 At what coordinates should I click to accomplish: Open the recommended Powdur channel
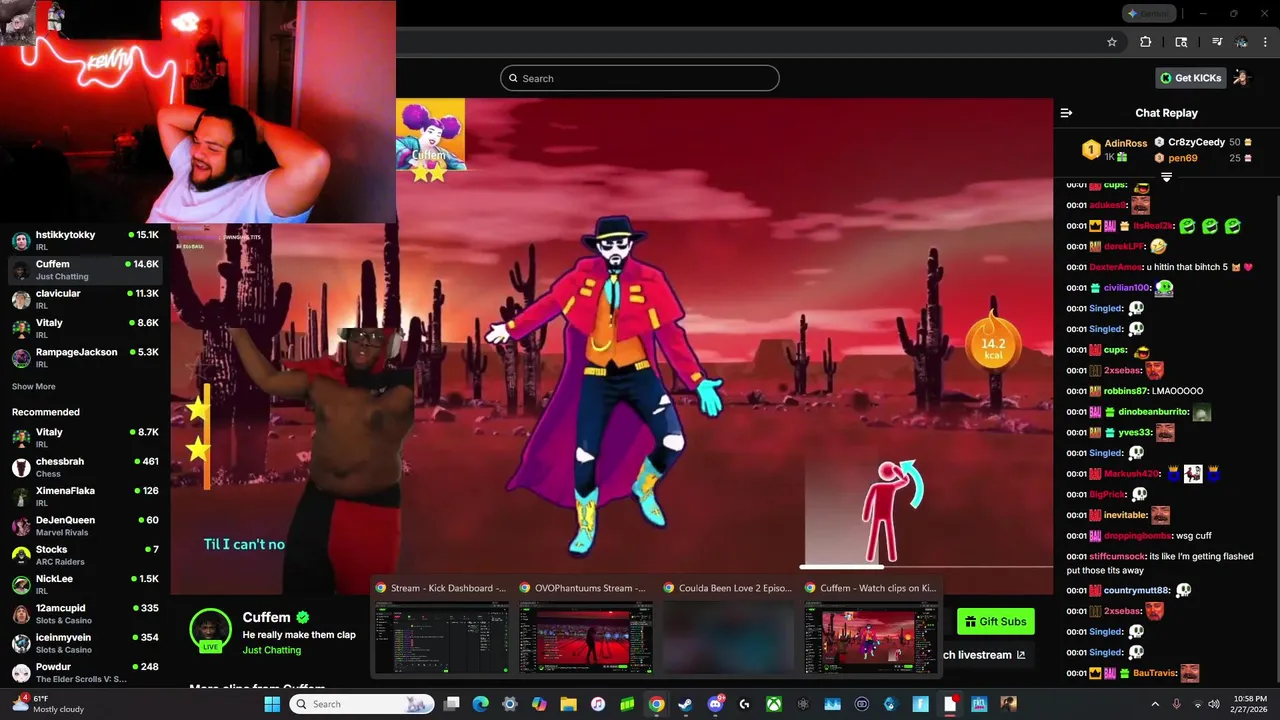(x=85, y=672)
